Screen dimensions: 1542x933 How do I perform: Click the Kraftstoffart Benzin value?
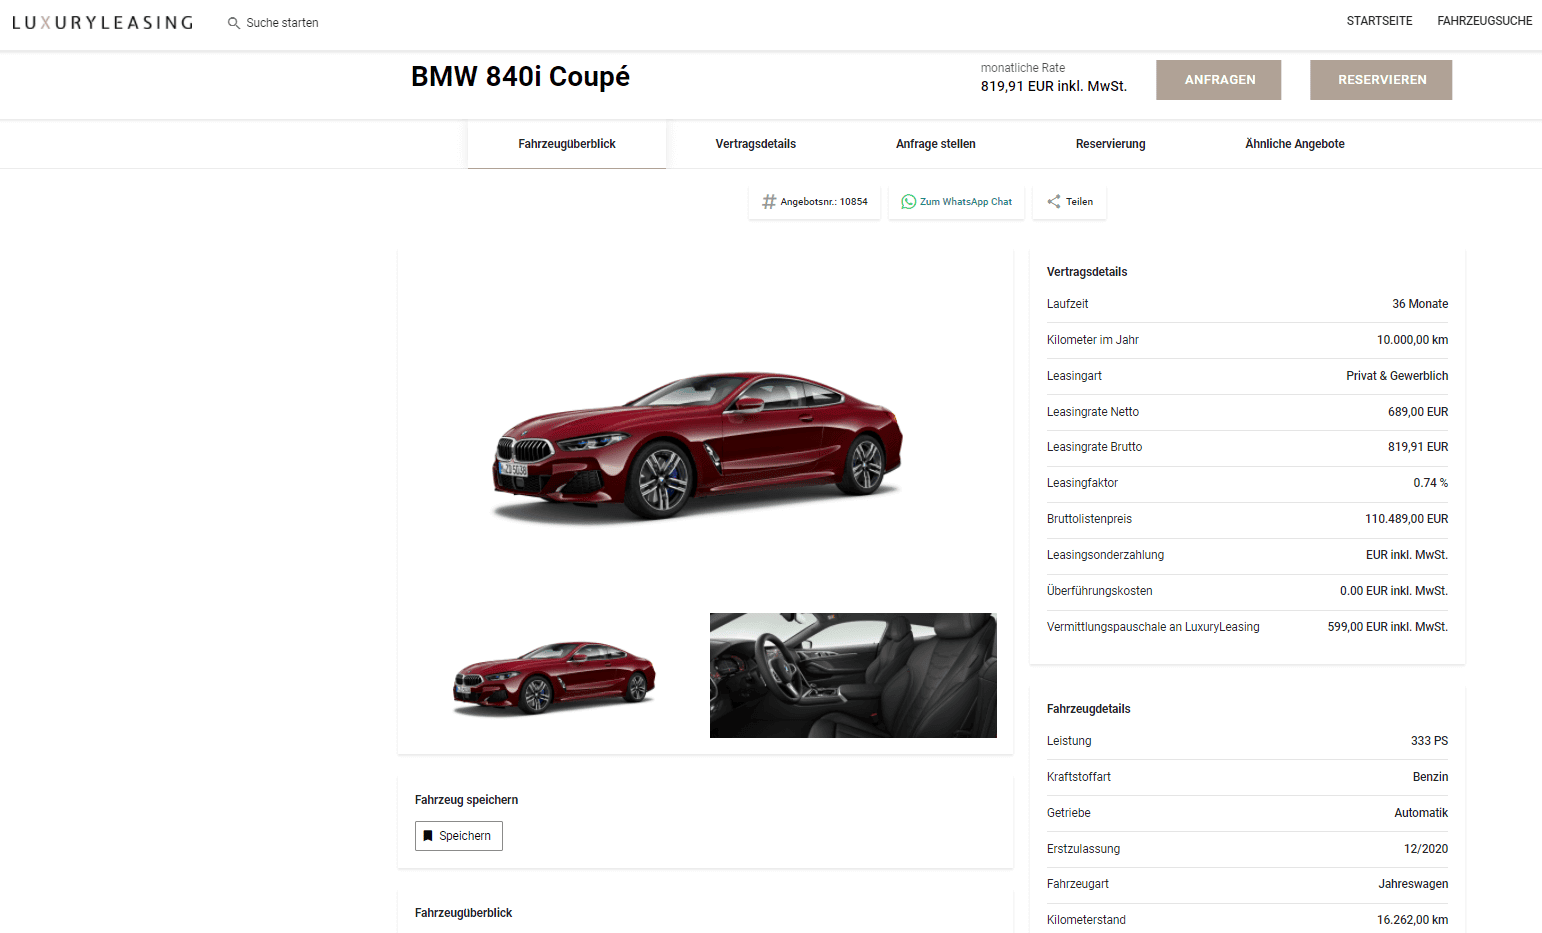tap(1430, 777)
